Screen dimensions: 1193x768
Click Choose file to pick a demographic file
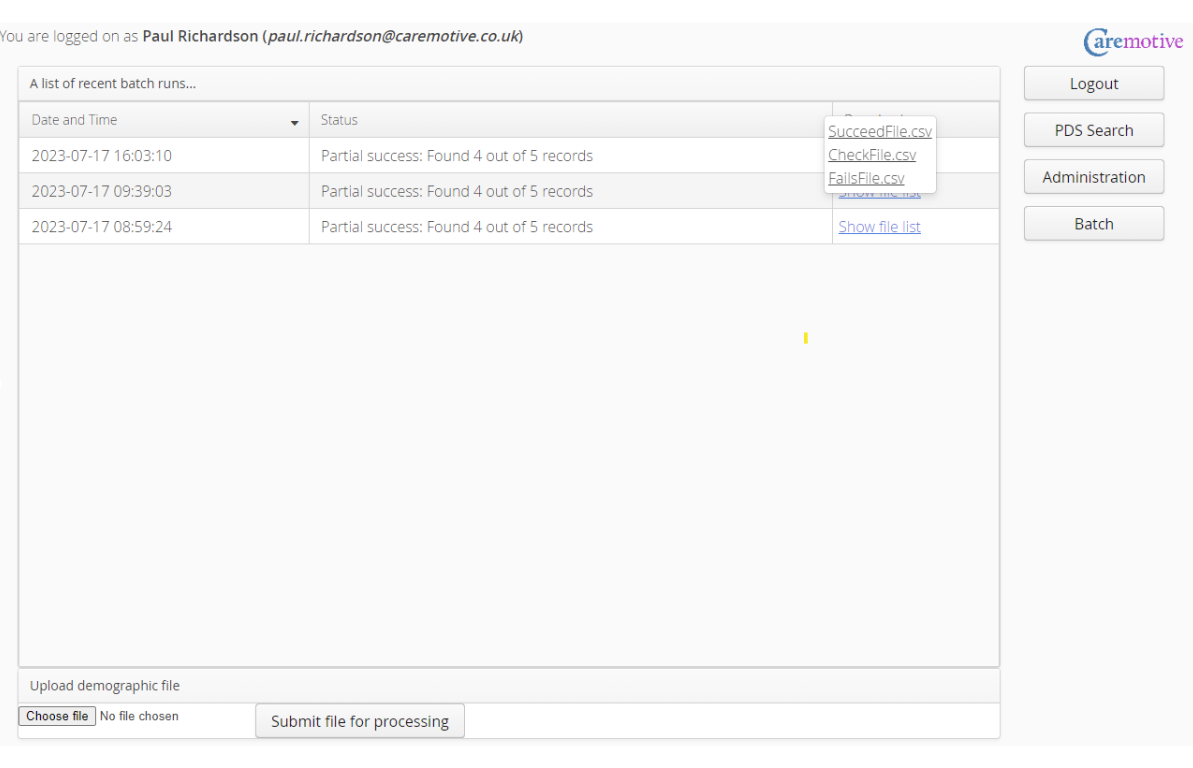coord(56,716)
